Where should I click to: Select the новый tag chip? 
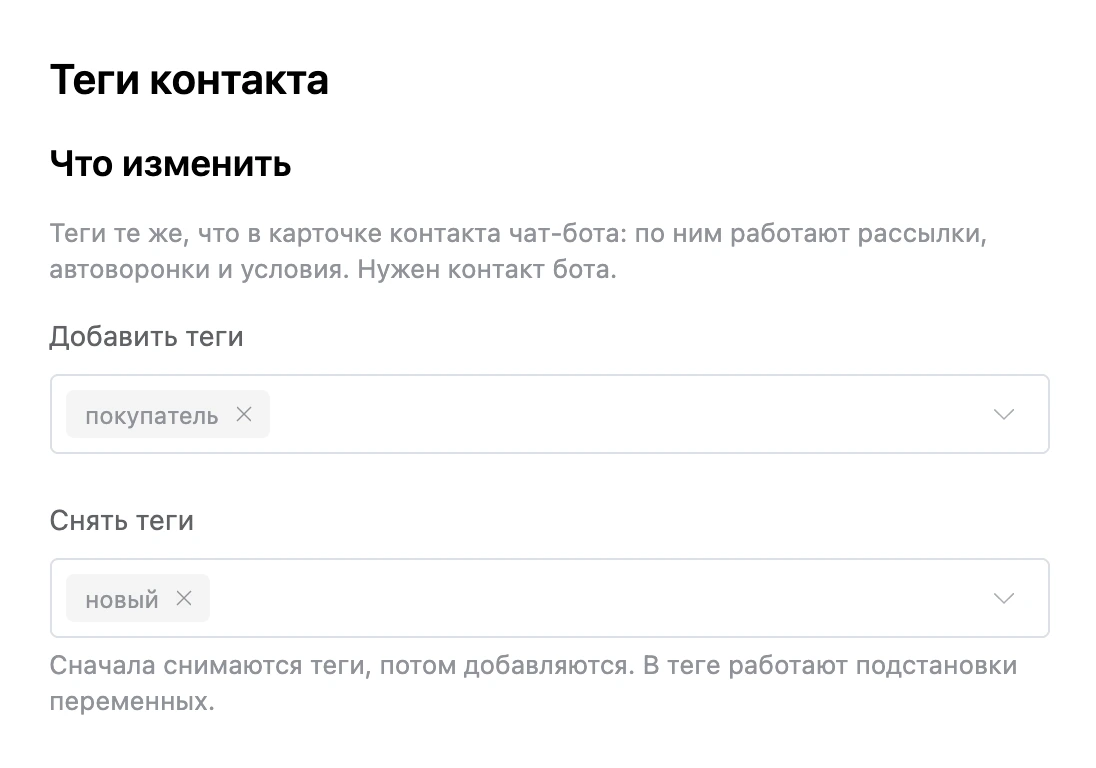pyautogui.click(x=138, y=598)
